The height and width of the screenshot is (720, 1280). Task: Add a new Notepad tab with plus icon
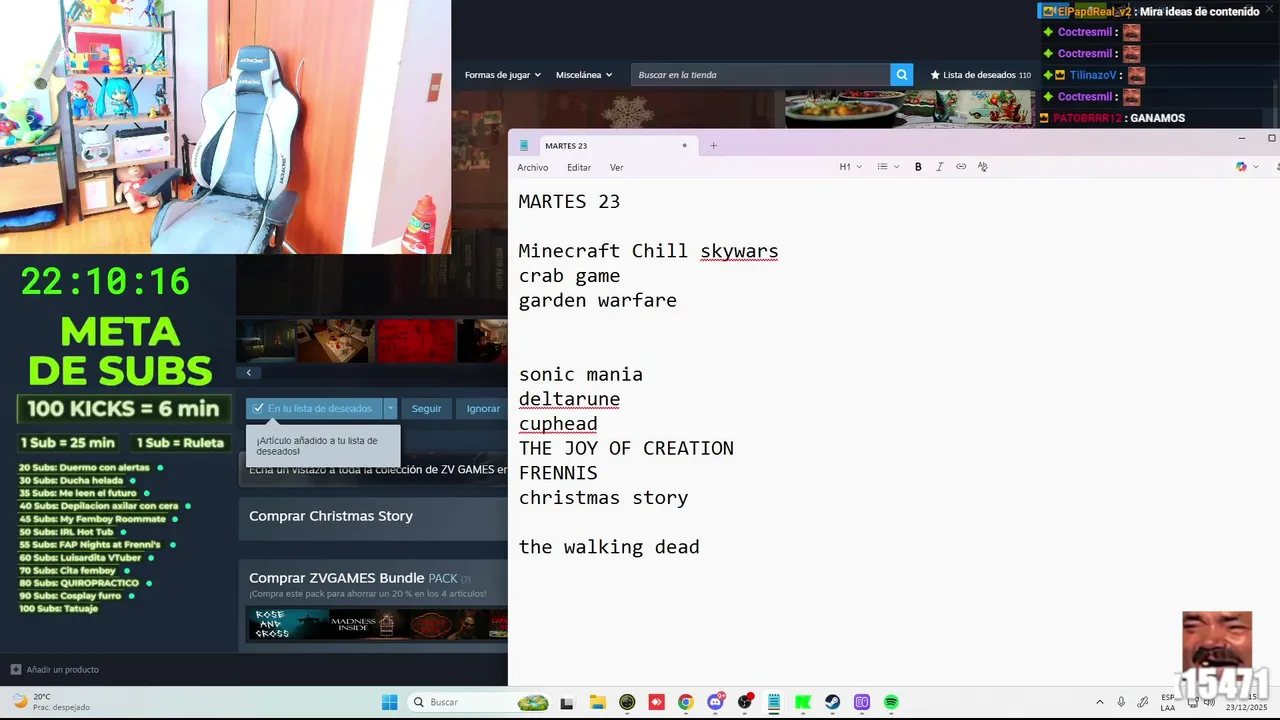(x=713, y=146)
